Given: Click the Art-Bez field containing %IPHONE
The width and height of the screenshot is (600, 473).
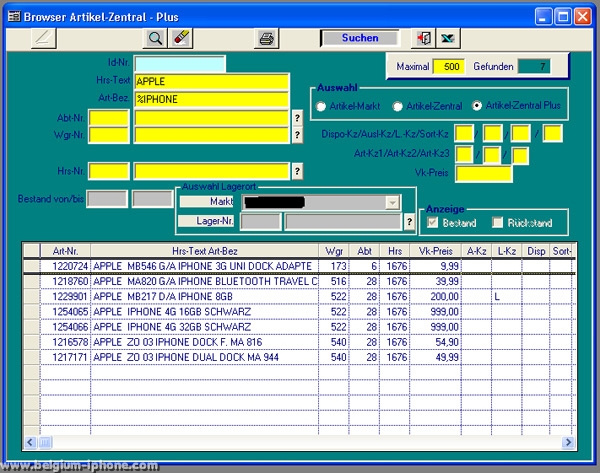Looking at the screenshot, I should point(212,99).
